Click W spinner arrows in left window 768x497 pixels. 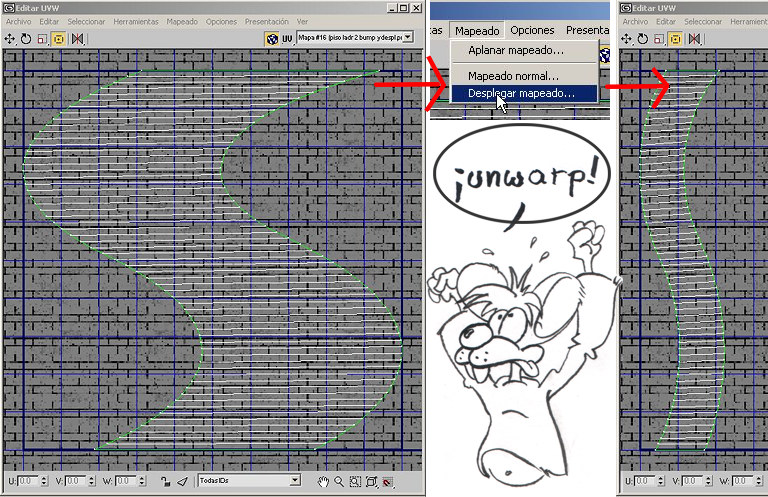coord(142,481)
